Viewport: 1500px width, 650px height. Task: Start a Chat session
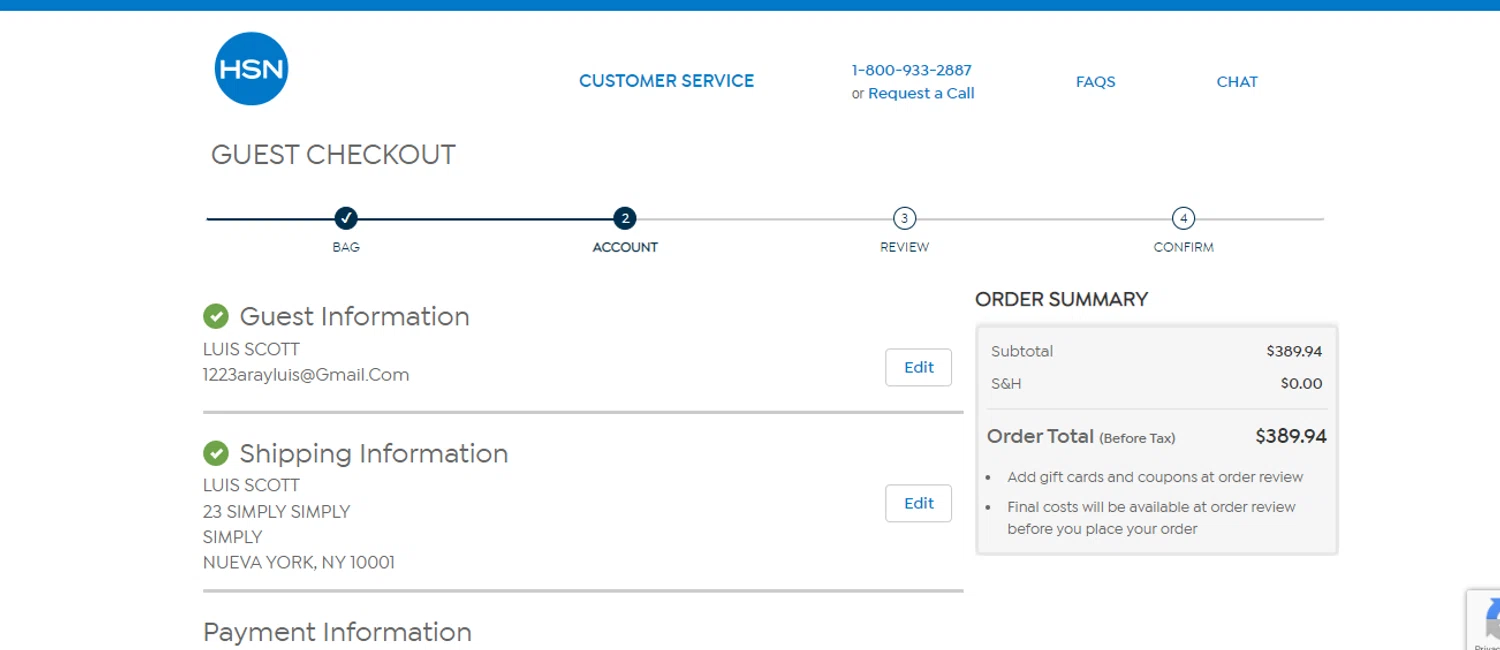coord(1237,82)
